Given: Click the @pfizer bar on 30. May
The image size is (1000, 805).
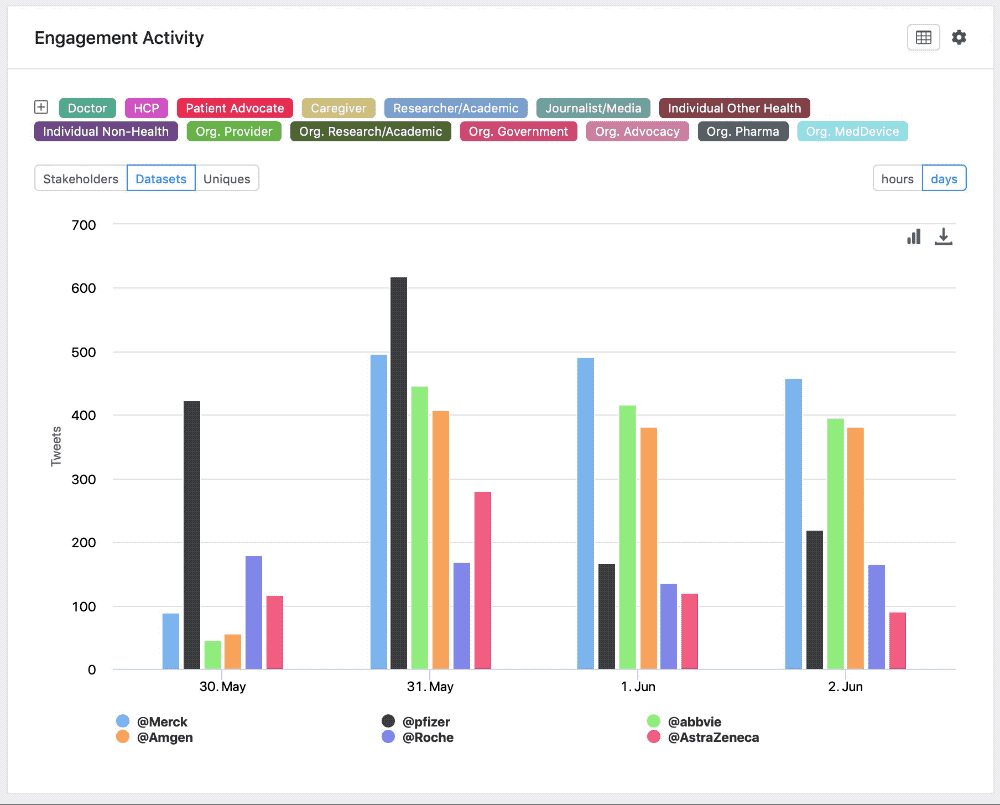Looking at the screenshot, I should (192, 535).
